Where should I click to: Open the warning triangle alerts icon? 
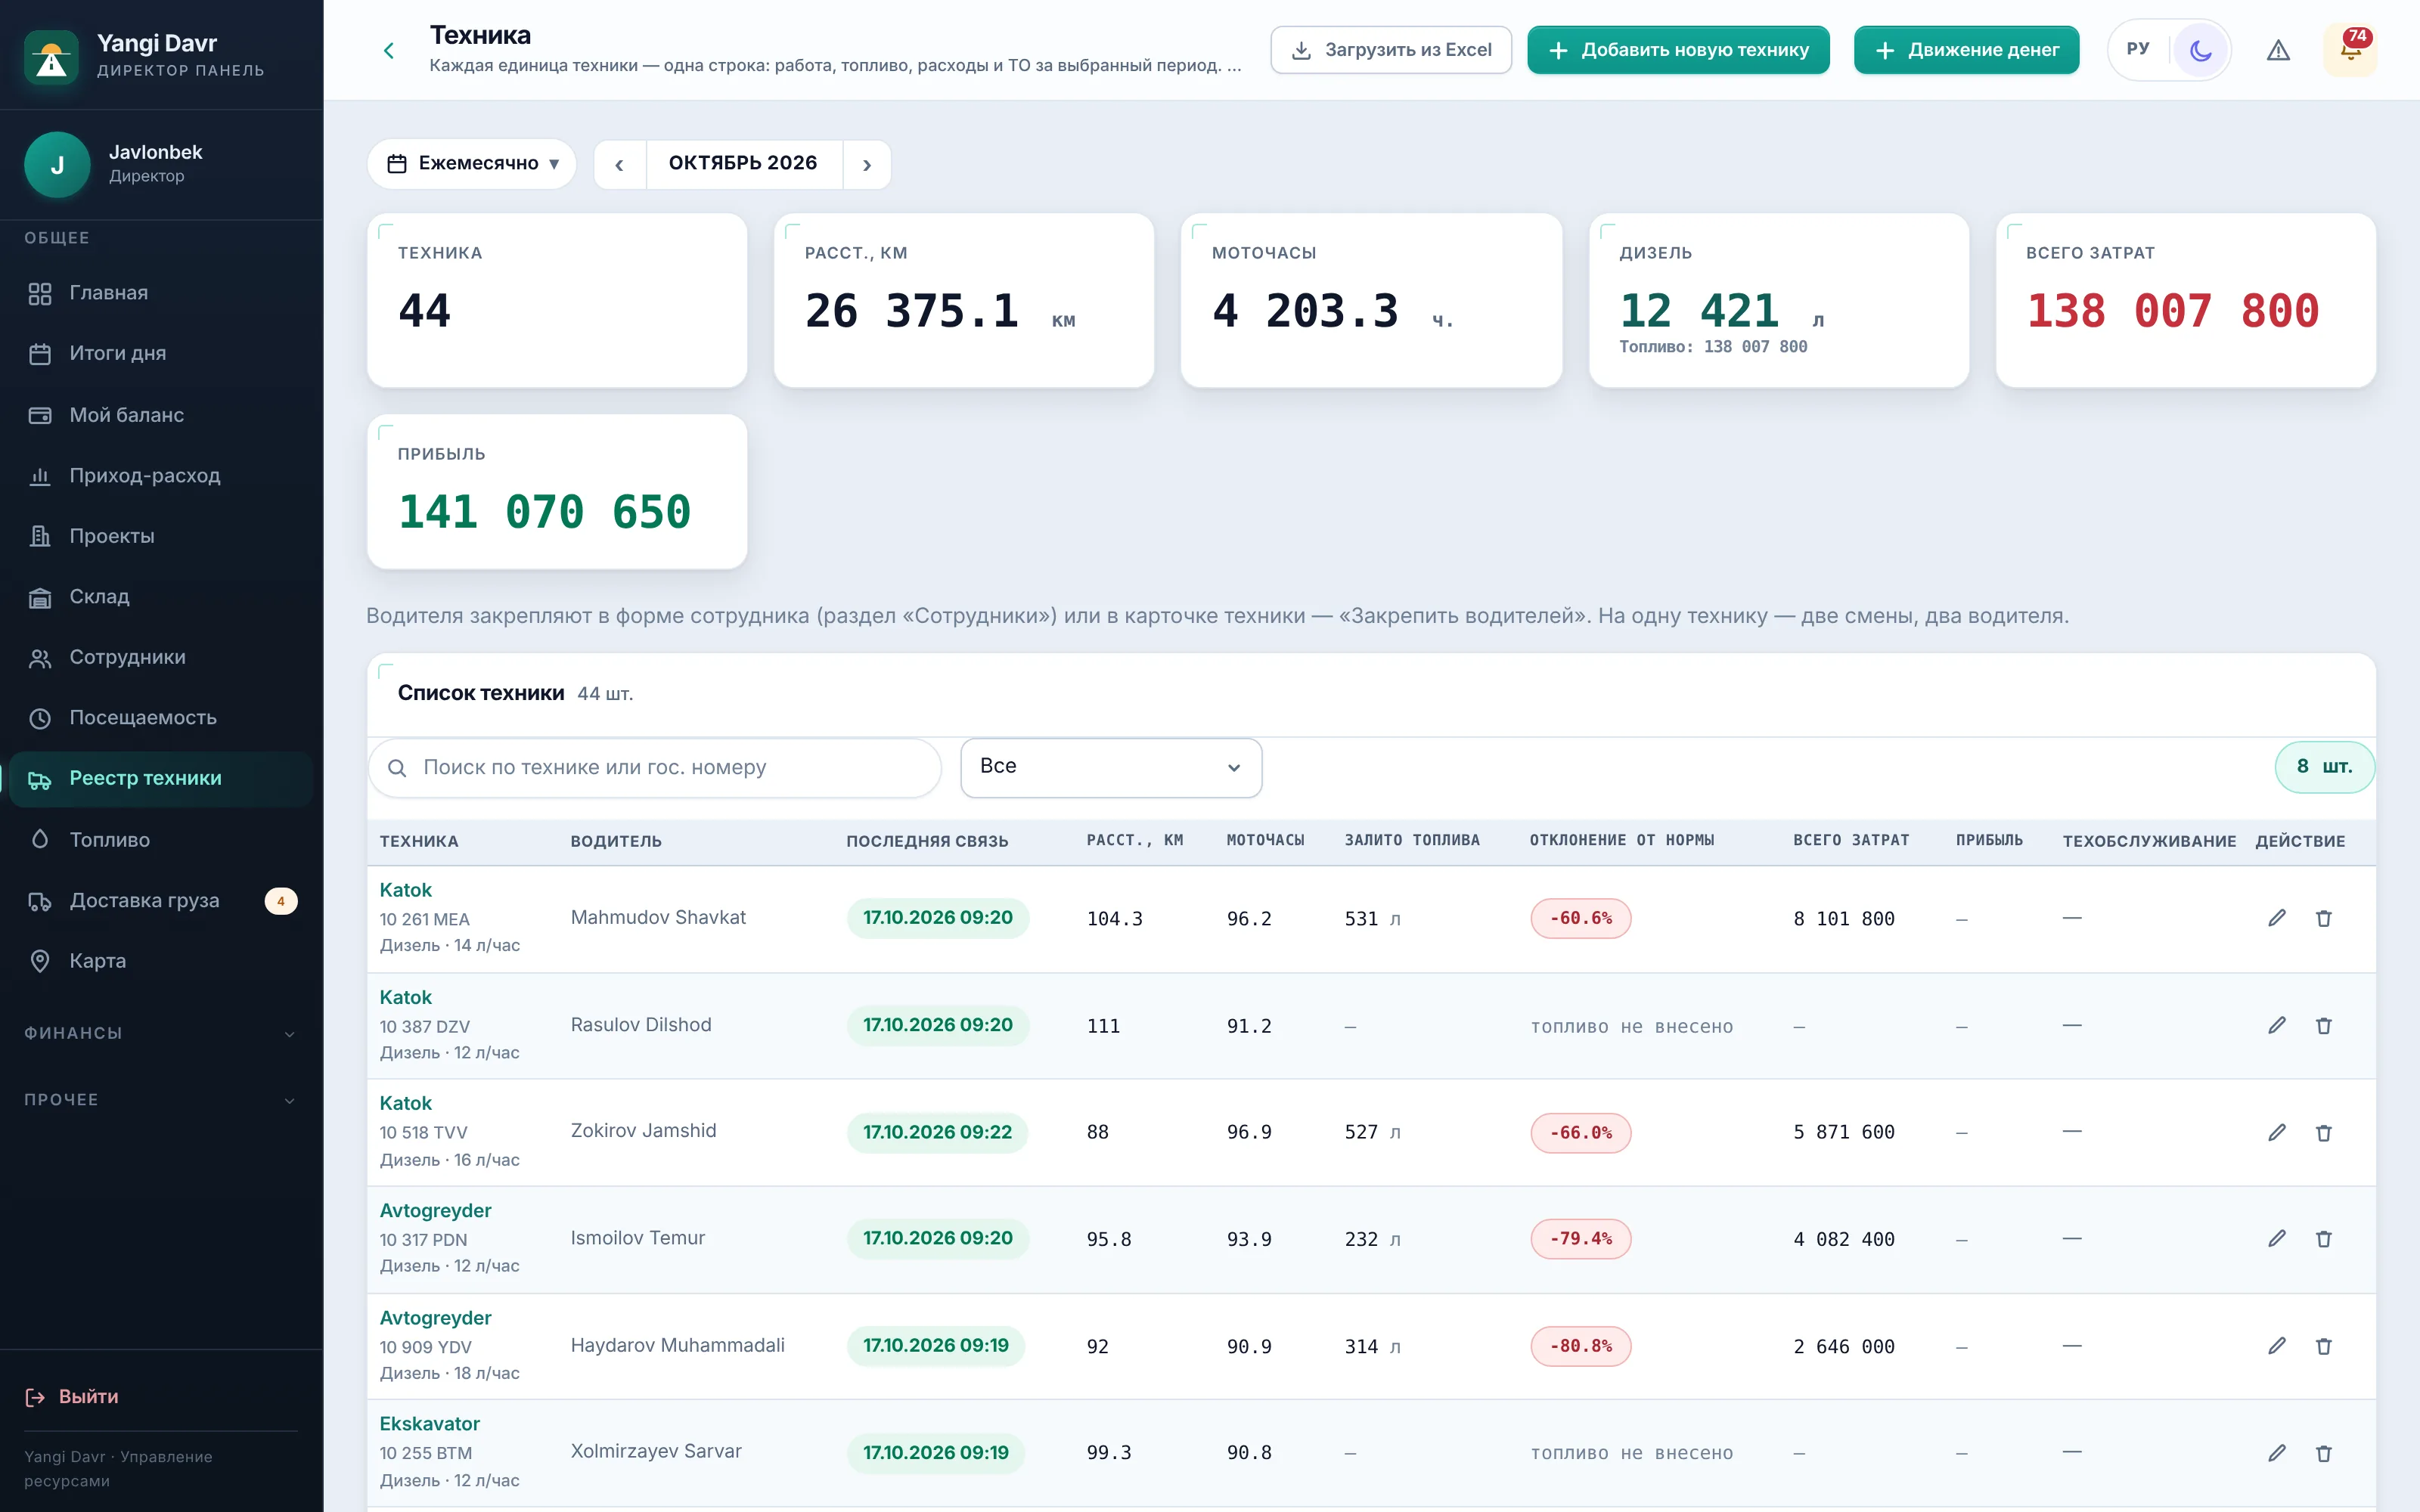[2278, 50]
